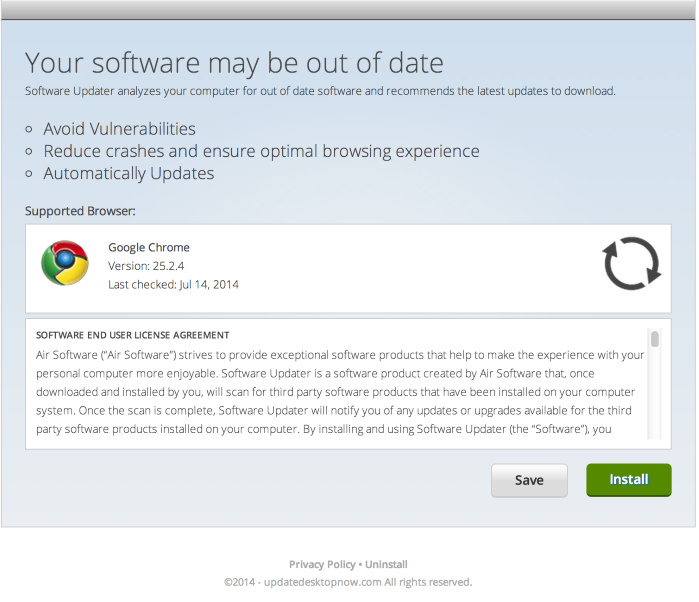The height and width of the screenshot is (602, 699).
Task: Open the Privacy Policy link
Action: (x=322, y=565)
